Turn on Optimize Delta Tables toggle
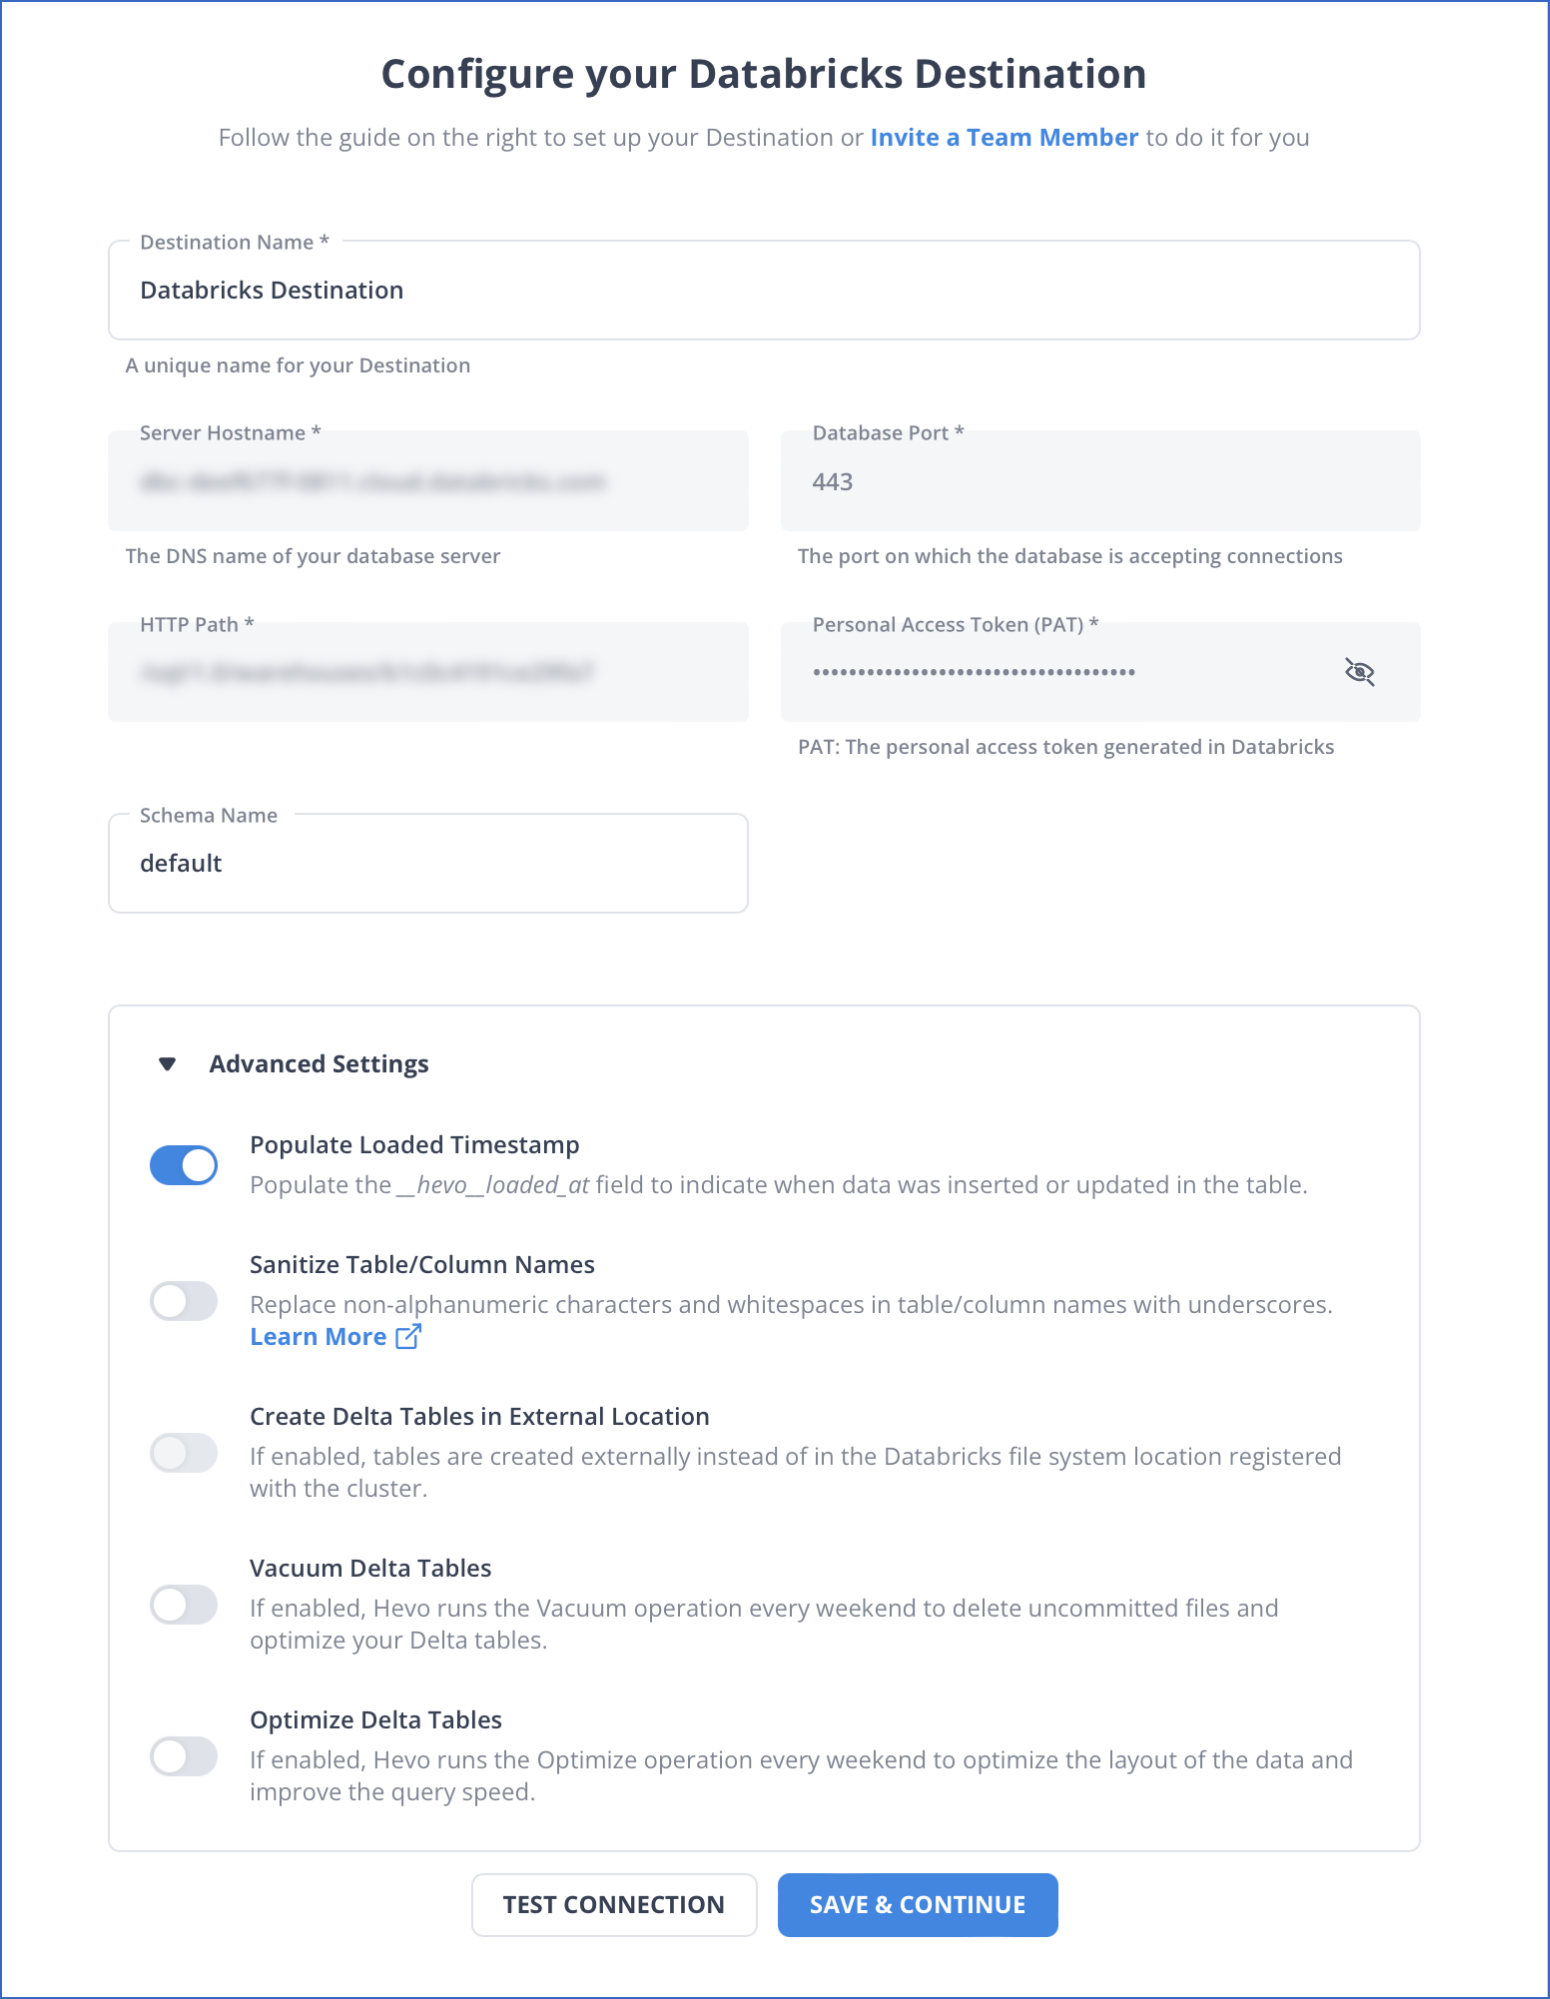1550x1999 pixels. pyautogui.click(x=184, y=1757)
